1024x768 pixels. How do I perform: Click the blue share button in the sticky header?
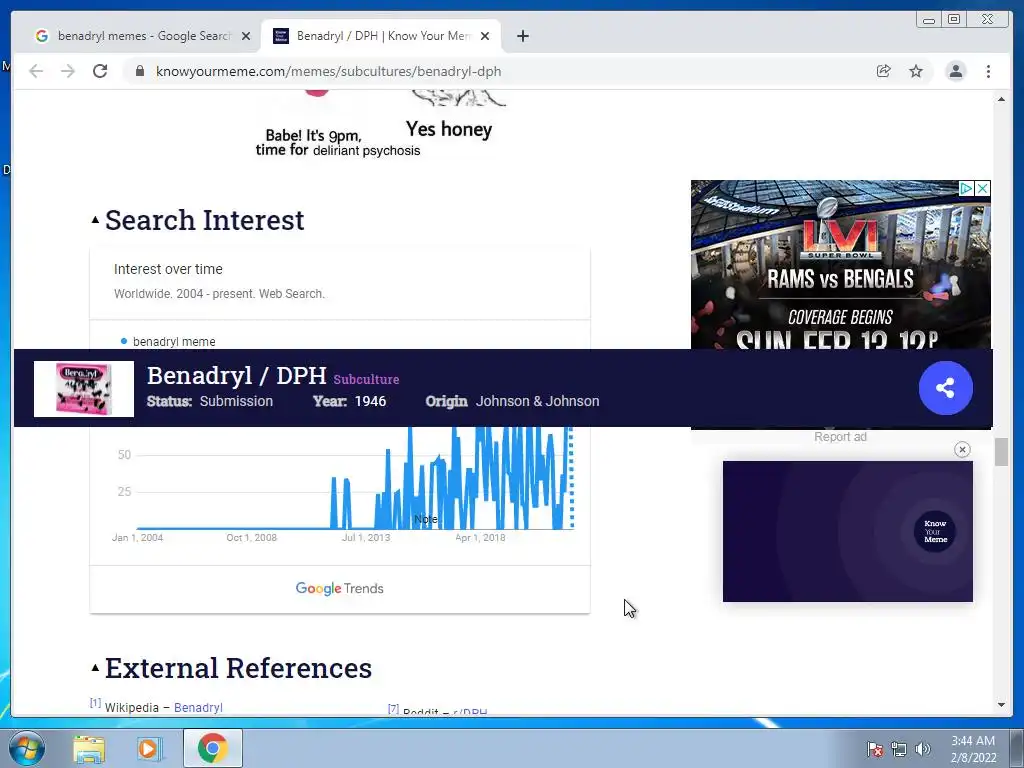(x=946, y=388)
